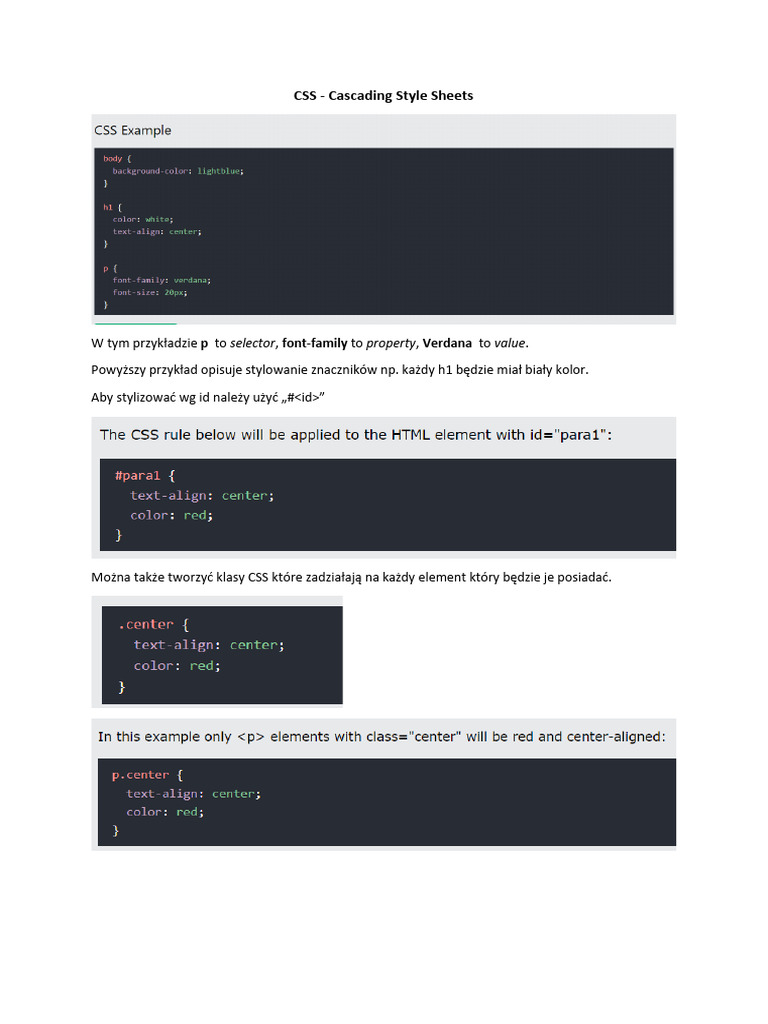Click the "color: white;" code line

(x=143, y=219)
